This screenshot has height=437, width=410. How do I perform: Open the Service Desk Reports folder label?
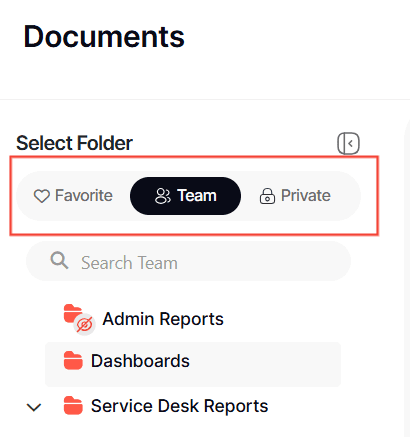click(x=179, y=406)
